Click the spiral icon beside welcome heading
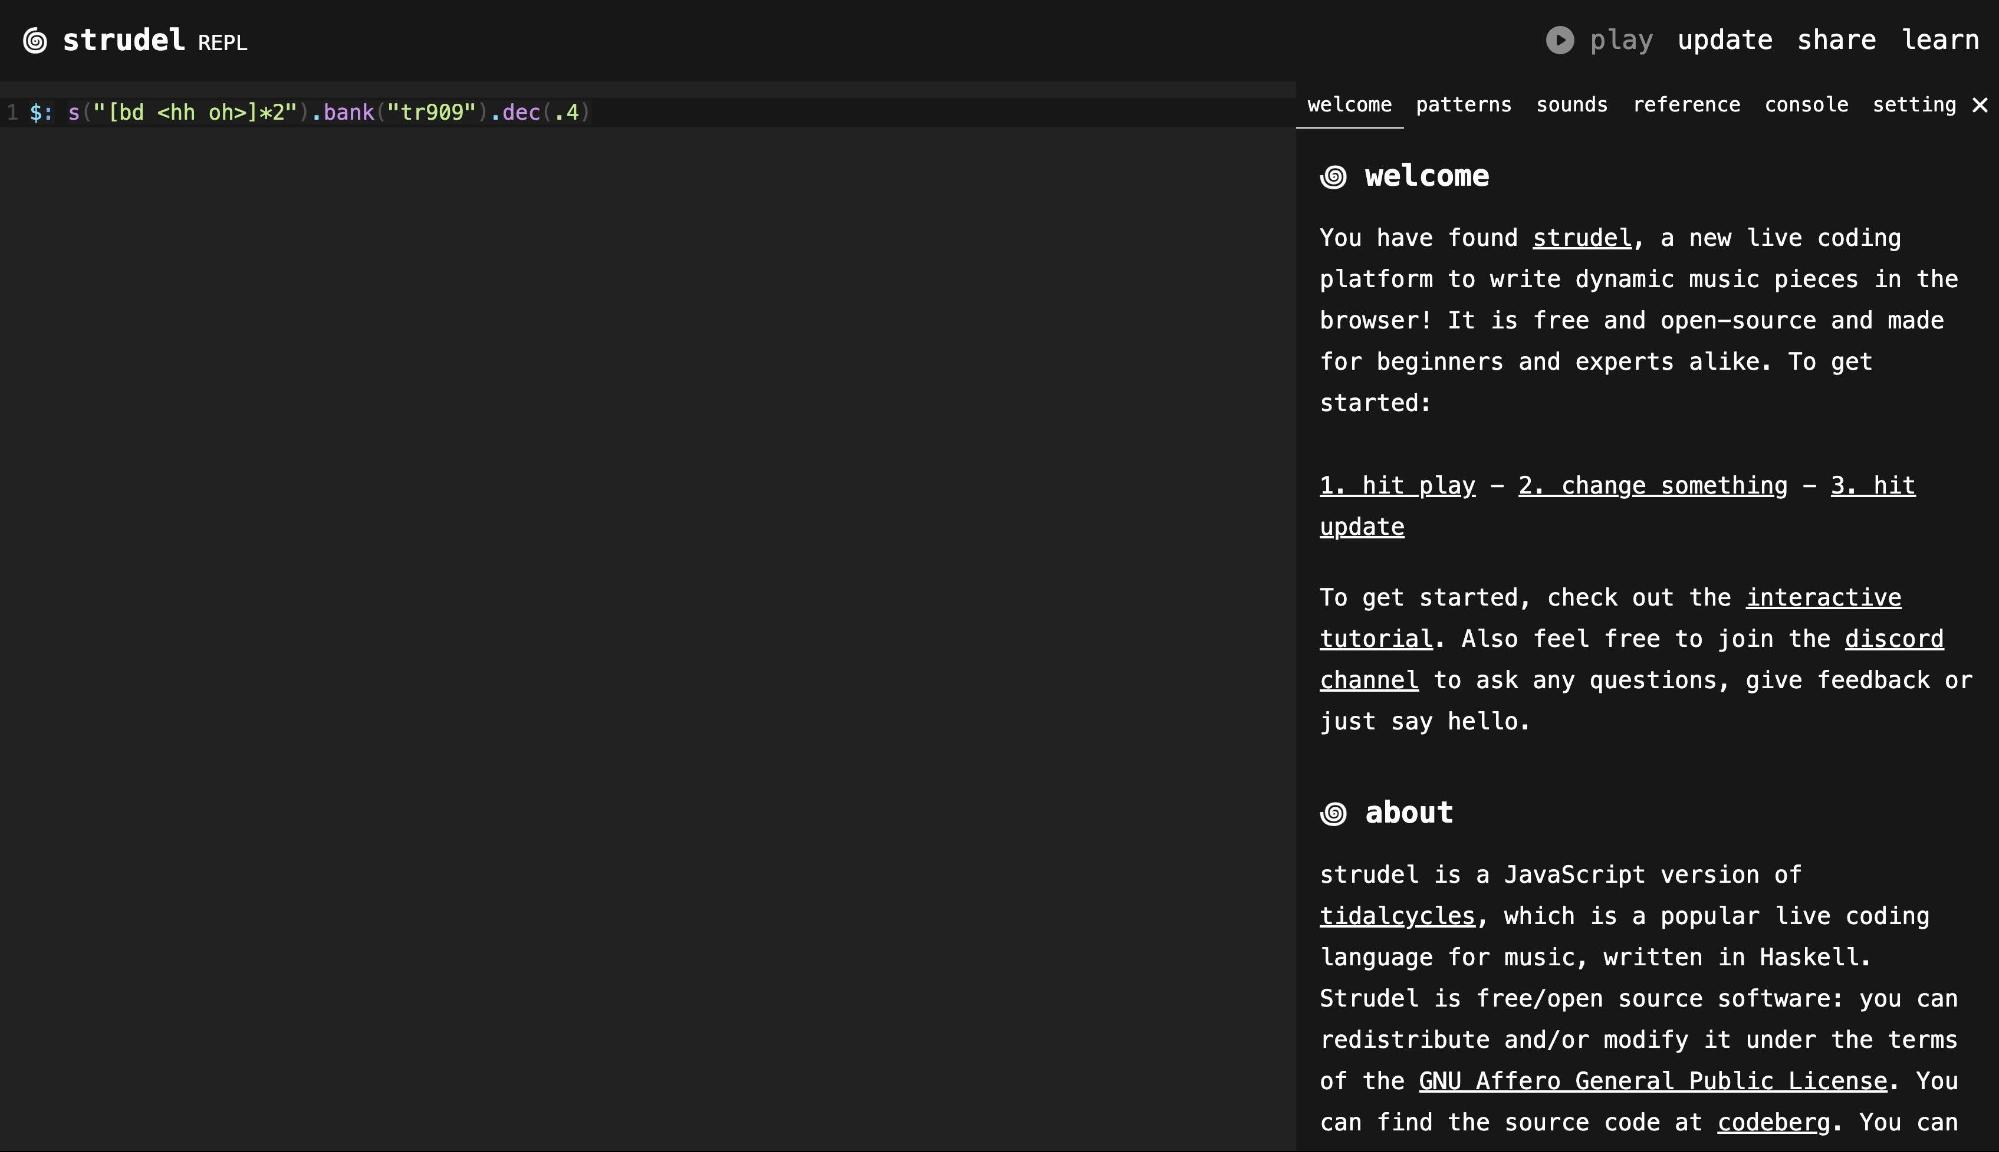This screenshot has height=1152, width=1999. [1333, 177]
